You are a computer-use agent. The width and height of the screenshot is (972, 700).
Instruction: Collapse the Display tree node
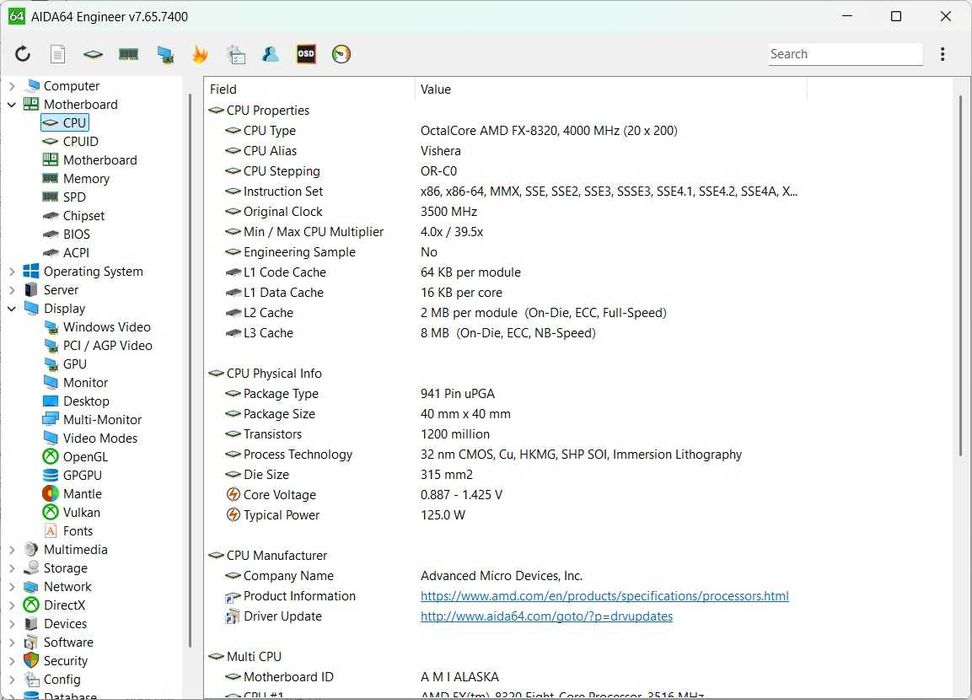pos(12,309)
